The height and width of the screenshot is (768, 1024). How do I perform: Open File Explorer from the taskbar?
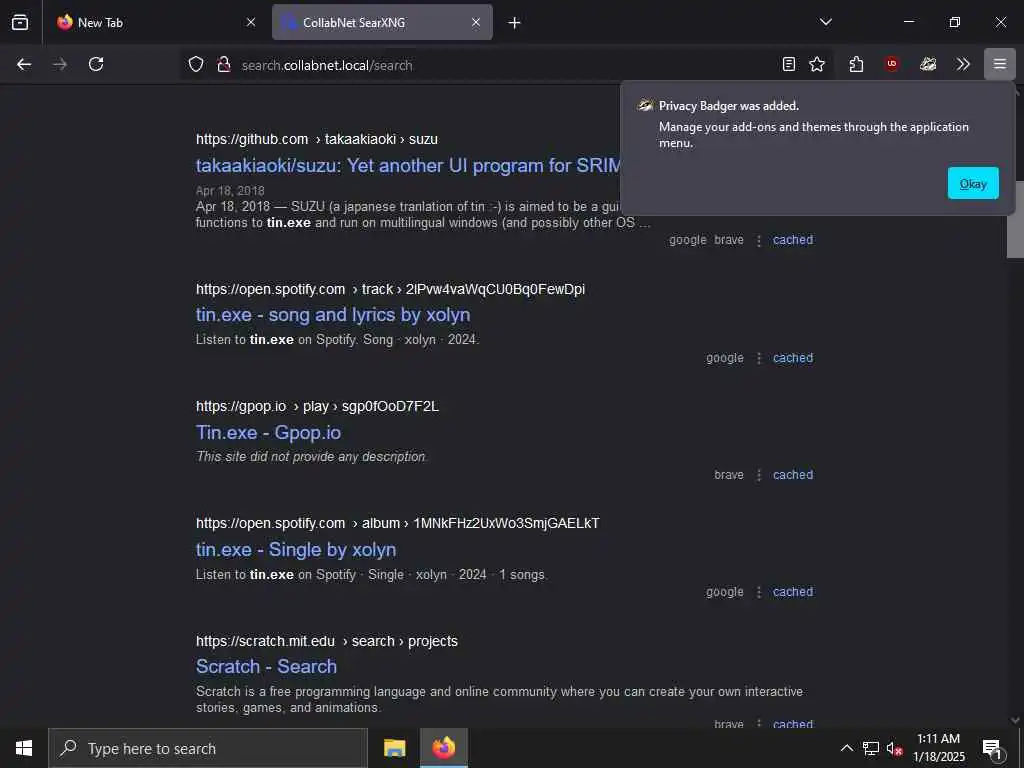(394, 748)
